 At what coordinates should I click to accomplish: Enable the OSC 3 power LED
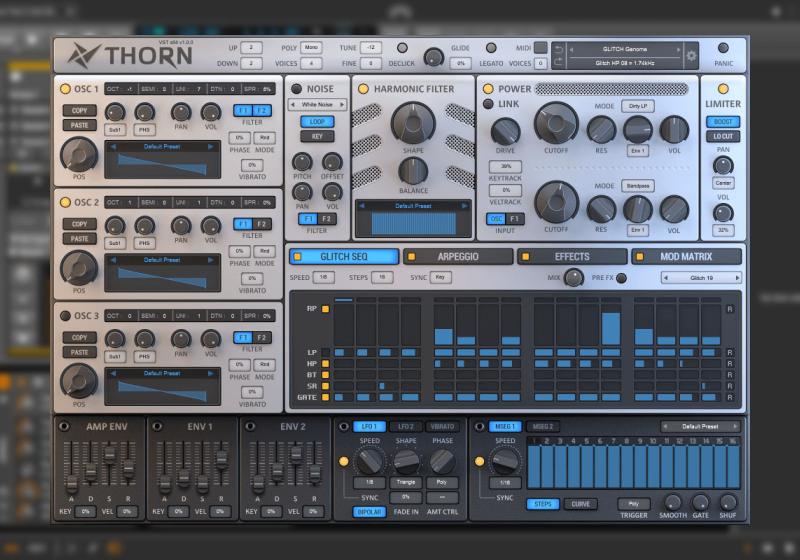tap(65, 316)
